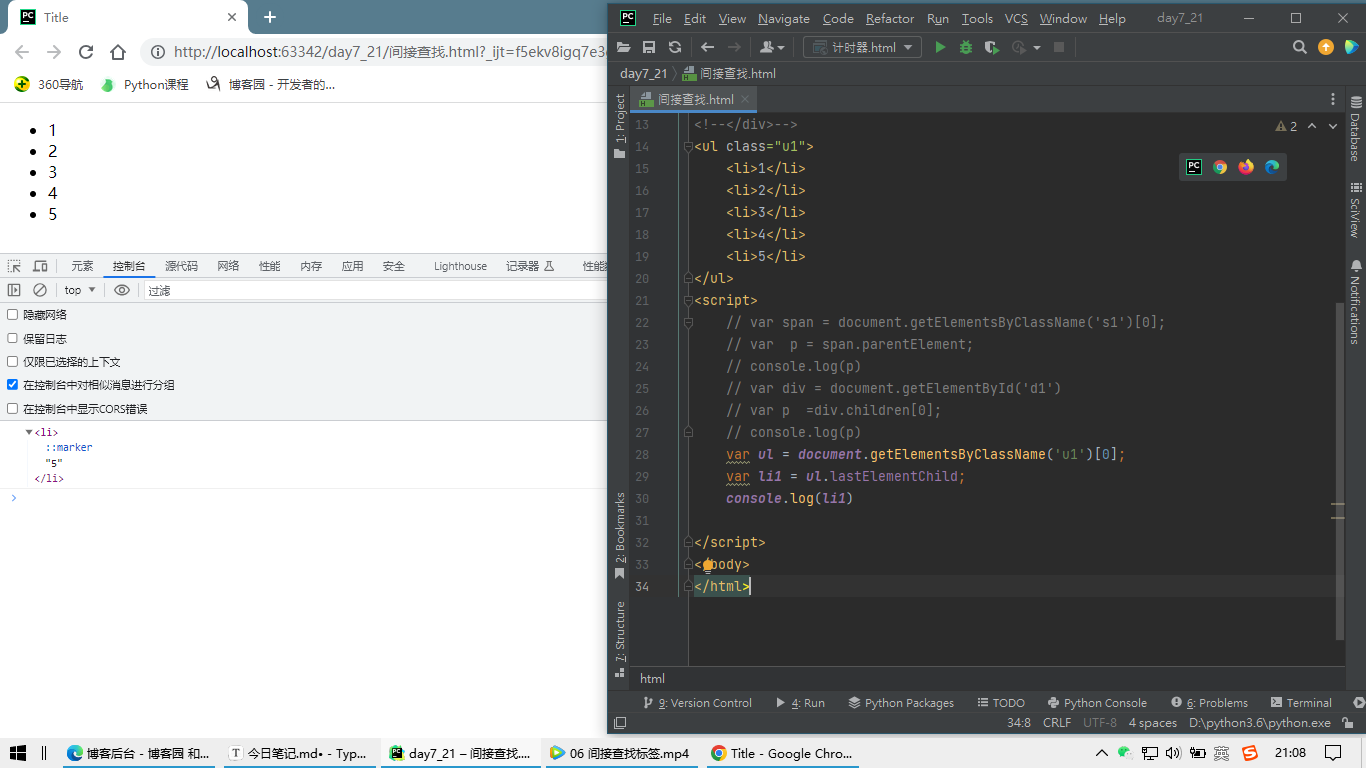Open page in Firefox via browser icon
This screenshot has width=1366, height=768.
(x=1246, y=167)
